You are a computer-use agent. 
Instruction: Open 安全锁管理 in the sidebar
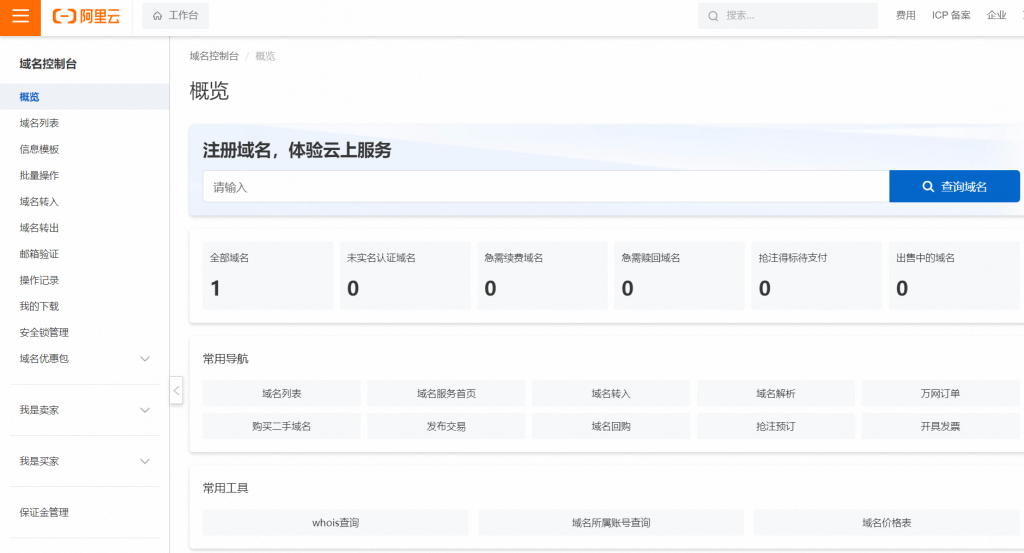click(44, 332)
